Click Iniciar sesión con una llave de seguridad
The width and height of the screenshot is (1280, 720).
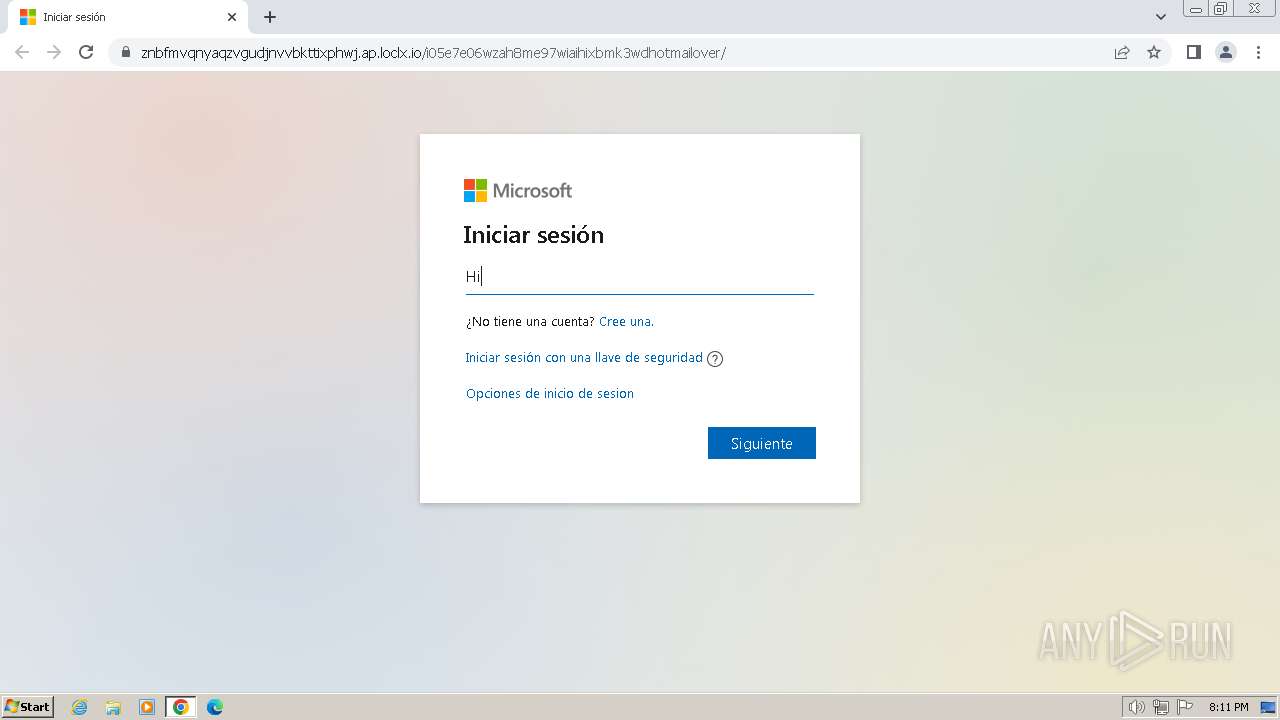pyautogui.click(x=584, y=358)
